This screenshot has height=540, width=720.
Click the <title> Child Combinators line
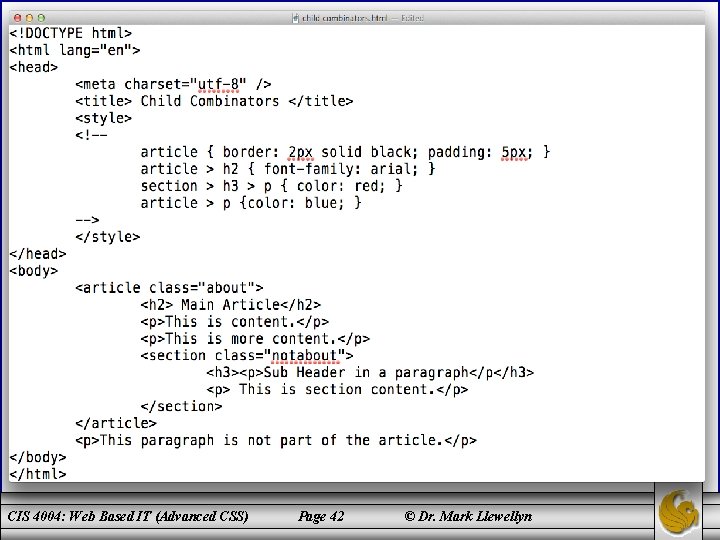click(x=214, y=101)
